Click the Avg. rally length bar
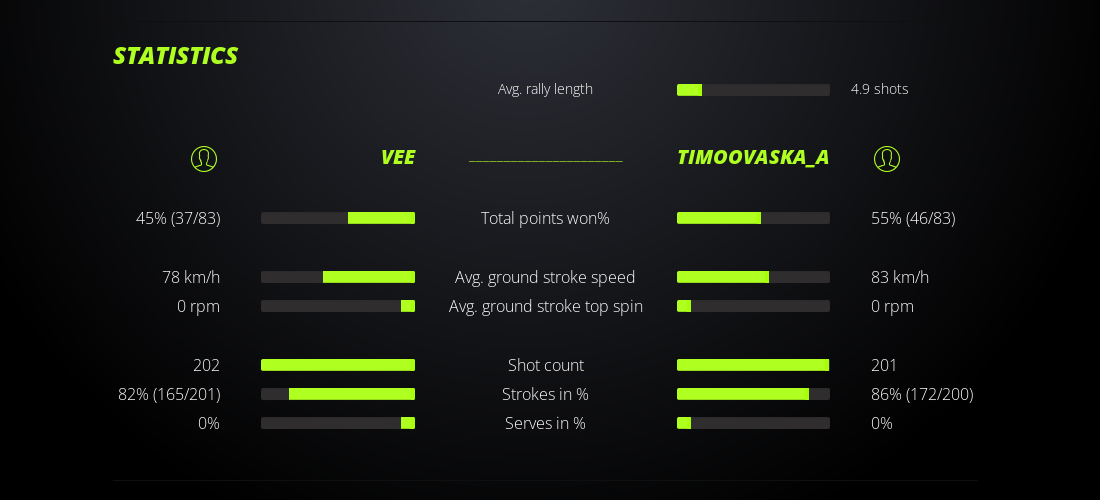 click(753, 90)
